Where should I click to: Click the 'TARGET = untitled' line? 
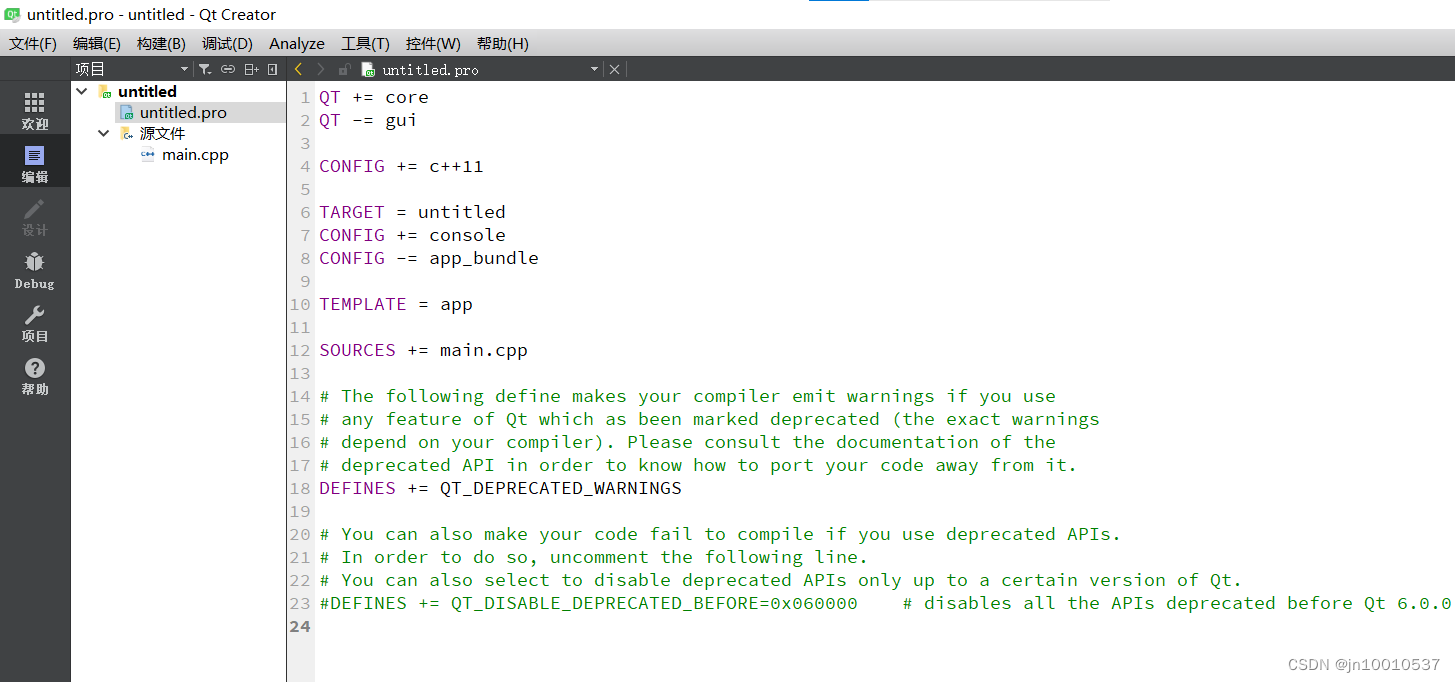tap(412, 212)
